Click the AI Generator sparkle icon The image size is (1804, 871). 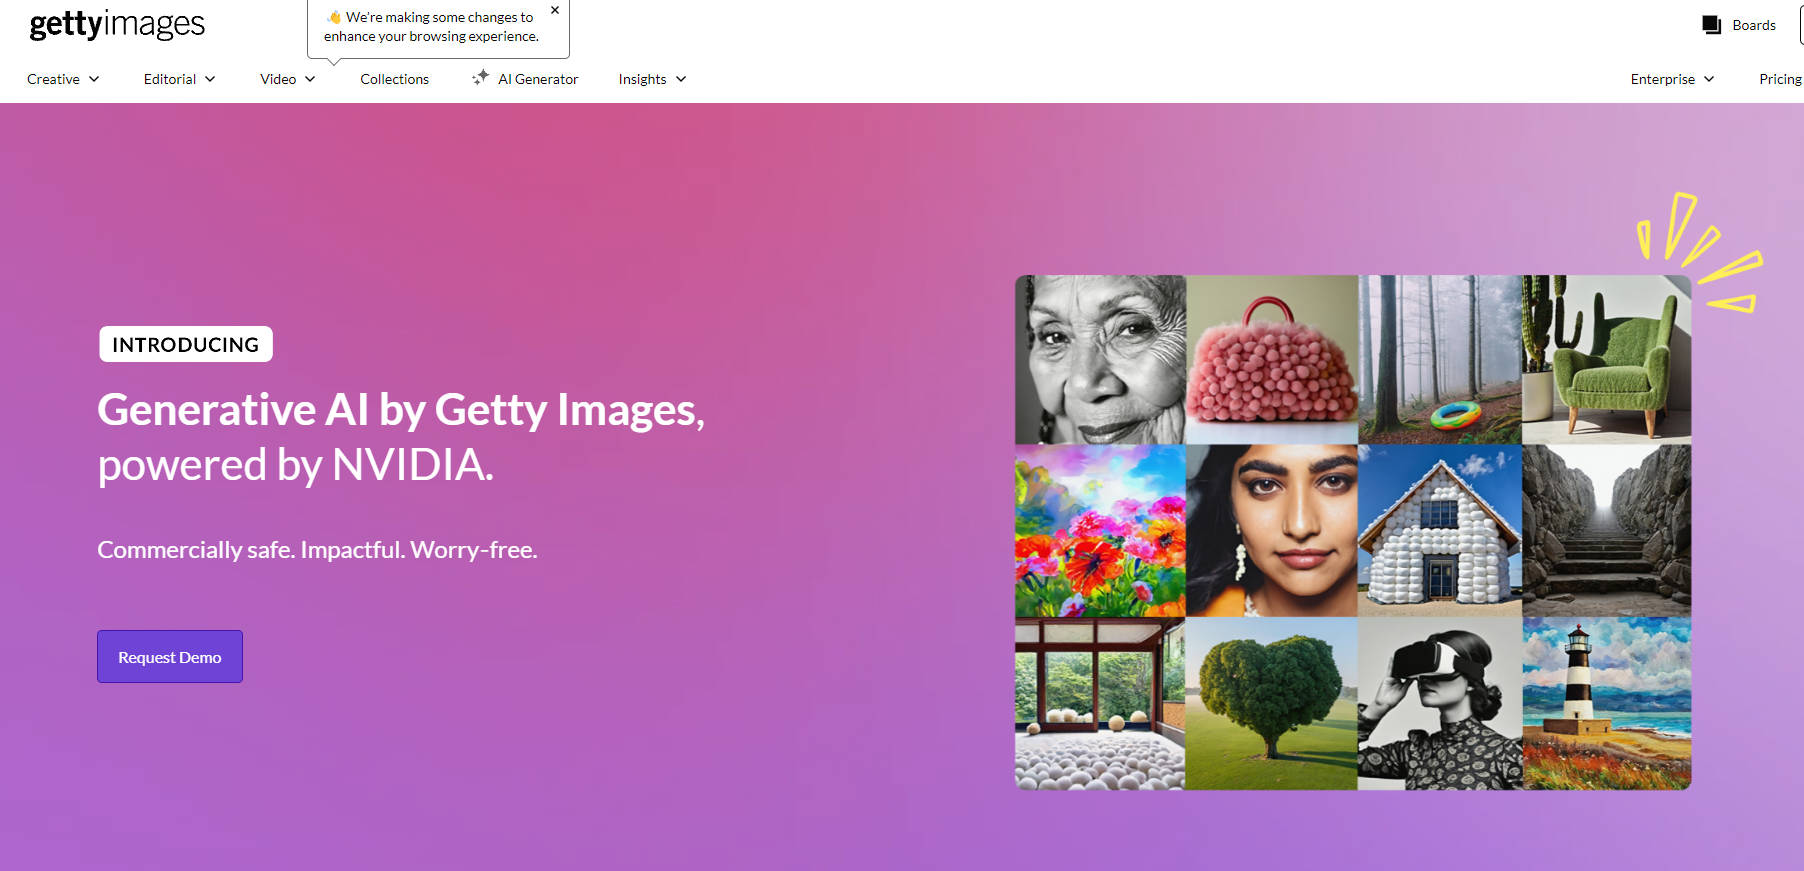coord(480,77)
